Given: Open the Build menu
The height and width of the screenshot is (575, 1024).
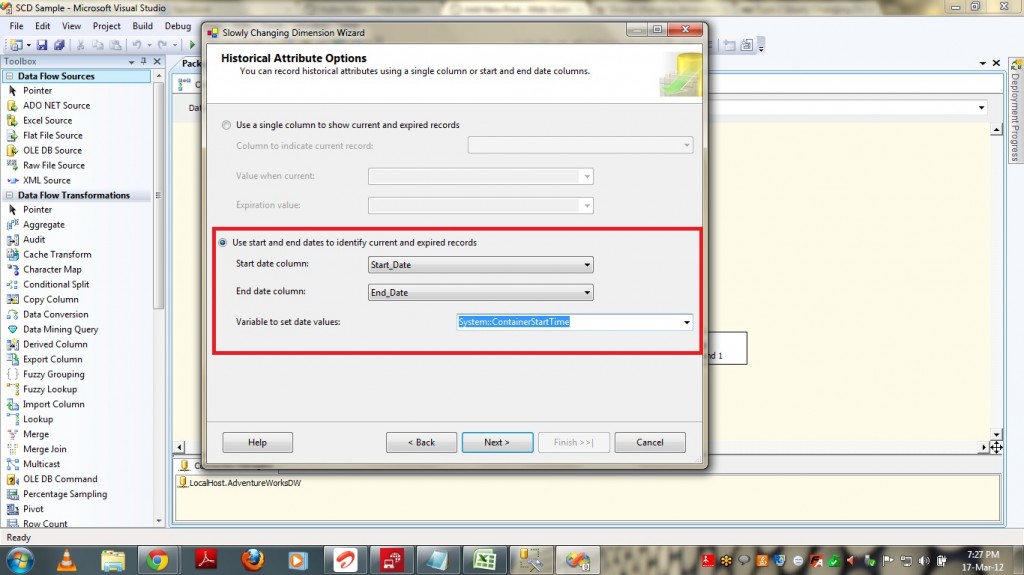Looking at the screenshot, I should pos(142,26).
